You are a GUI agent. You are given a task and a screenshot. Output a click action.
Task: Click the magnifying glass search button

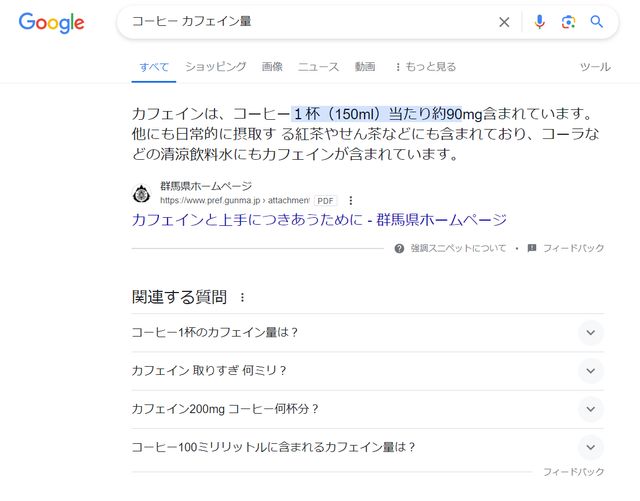point(597,22)
